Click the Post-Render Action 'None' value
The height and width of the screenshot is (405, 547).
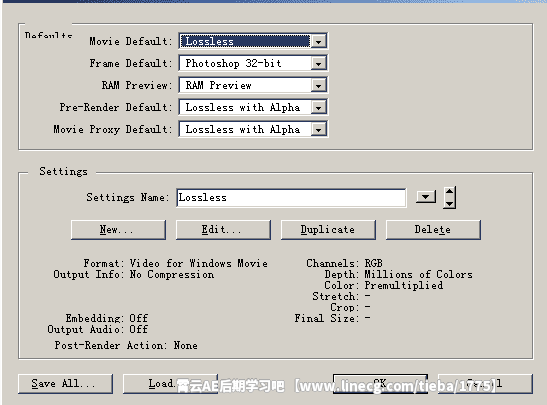click(x=186, y=345)
